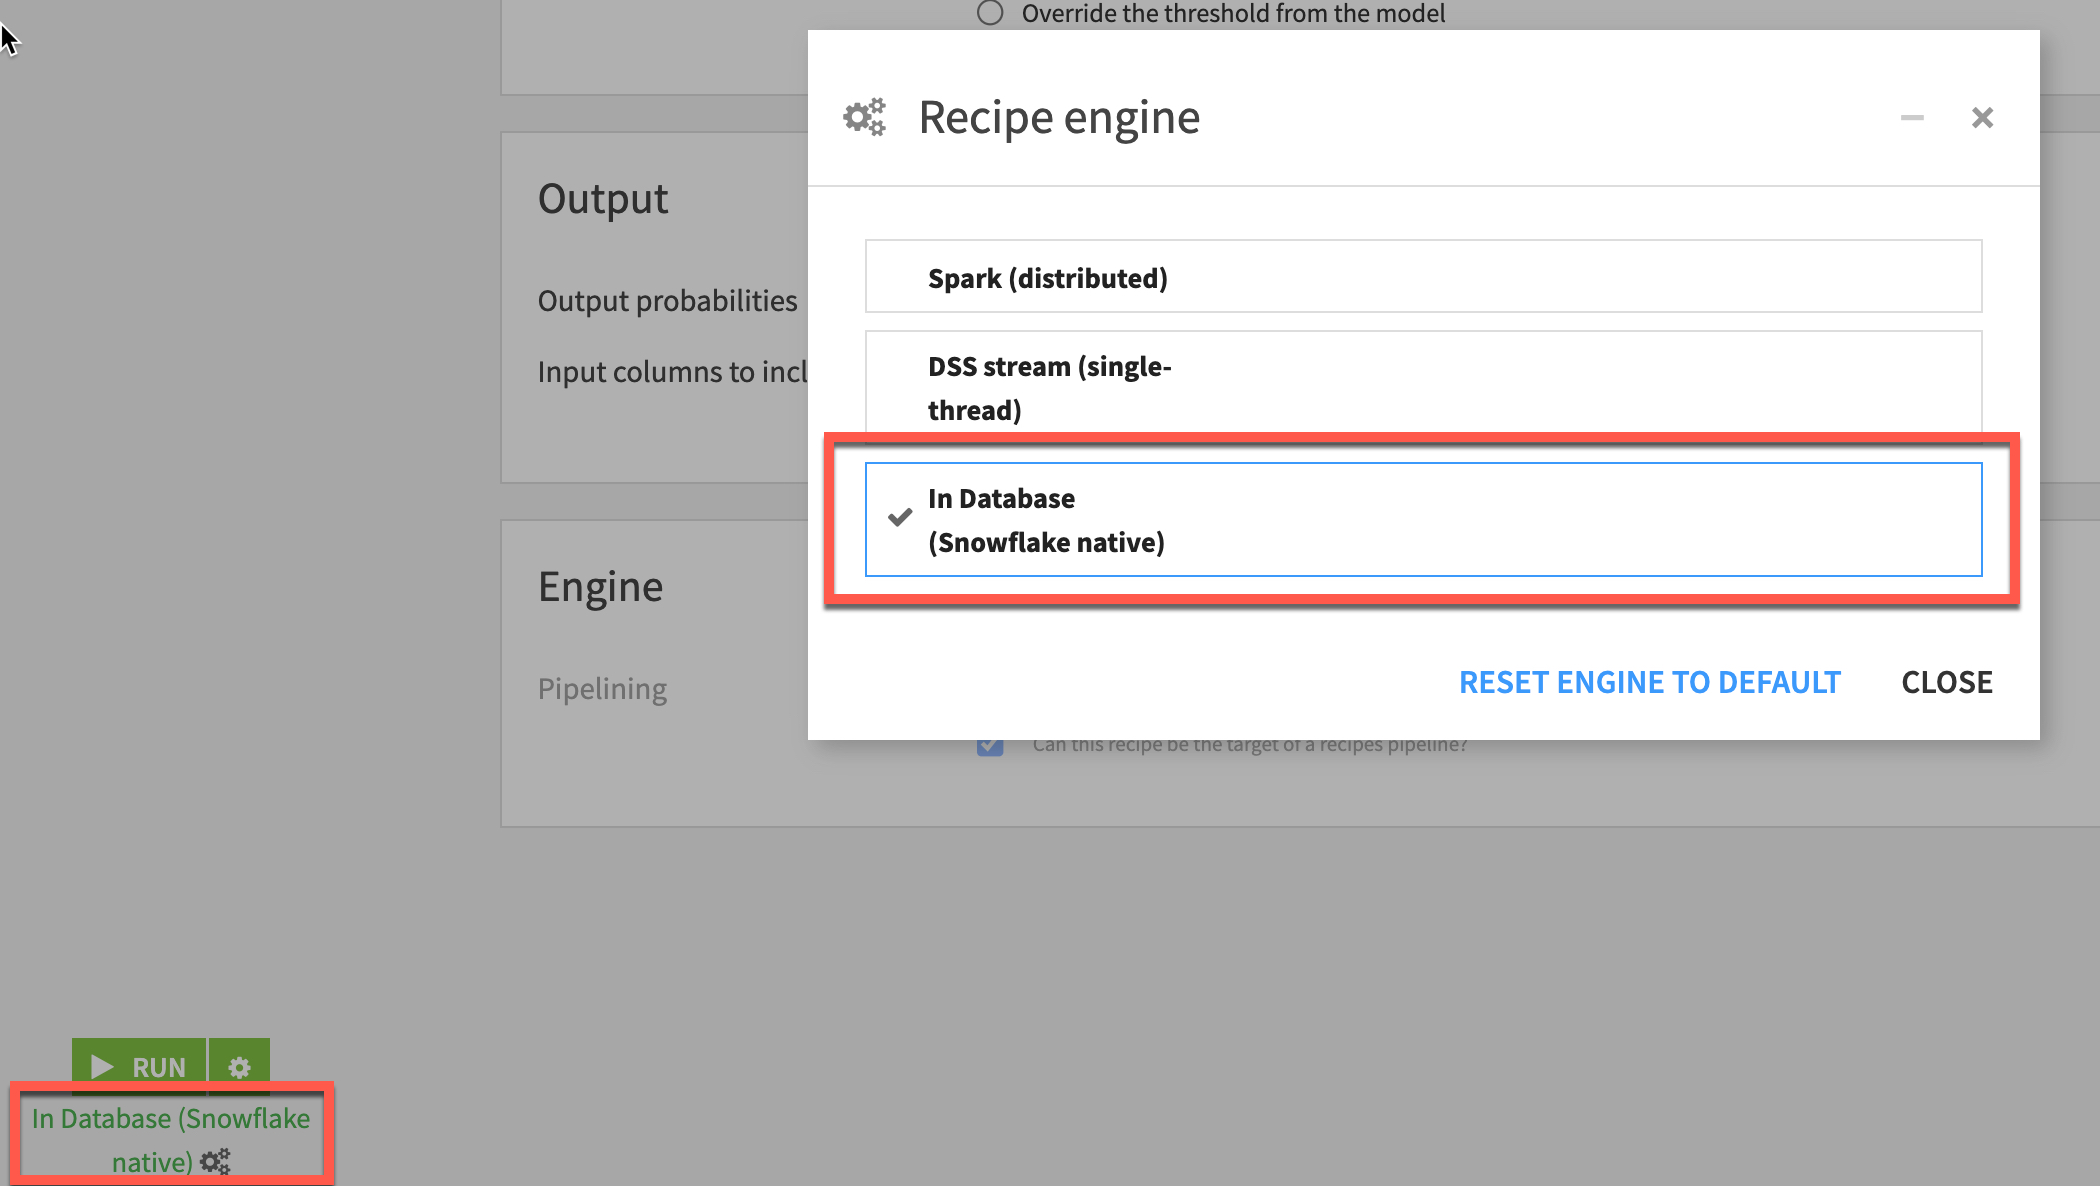Click cogs icon next to Snowflake native label
The height and width of the screenshot is (1186, 2100).
coord(215,1161)
